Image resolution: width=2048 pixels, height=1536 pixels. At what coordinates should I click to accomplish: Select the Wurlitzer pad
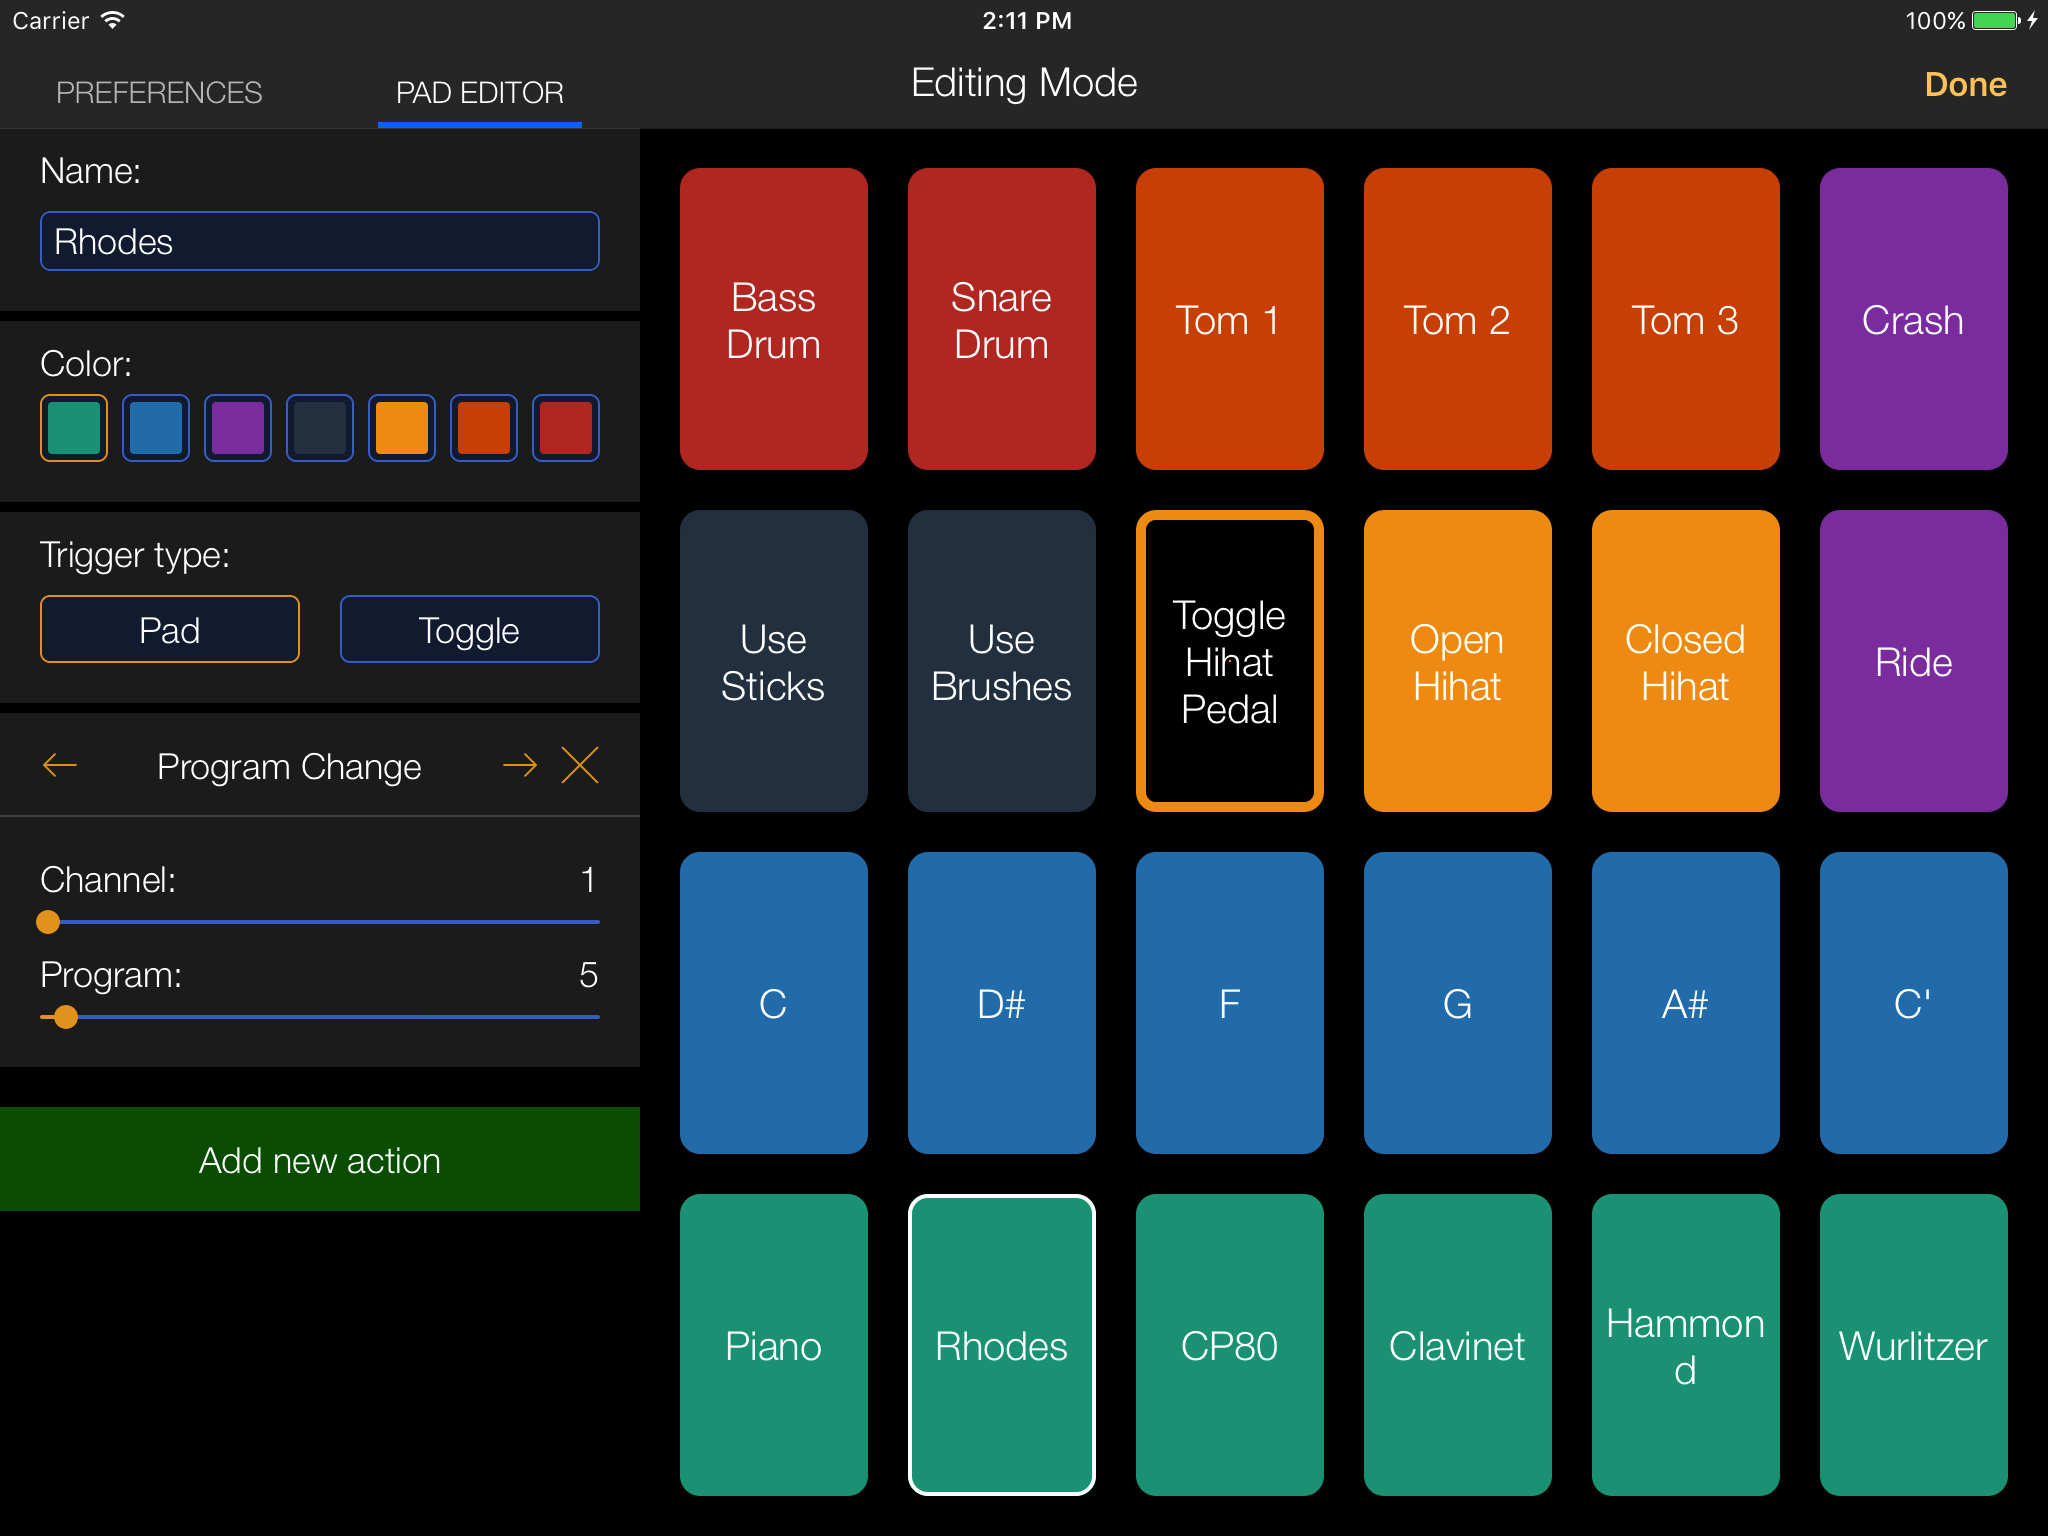(x=1913, y=1345)
